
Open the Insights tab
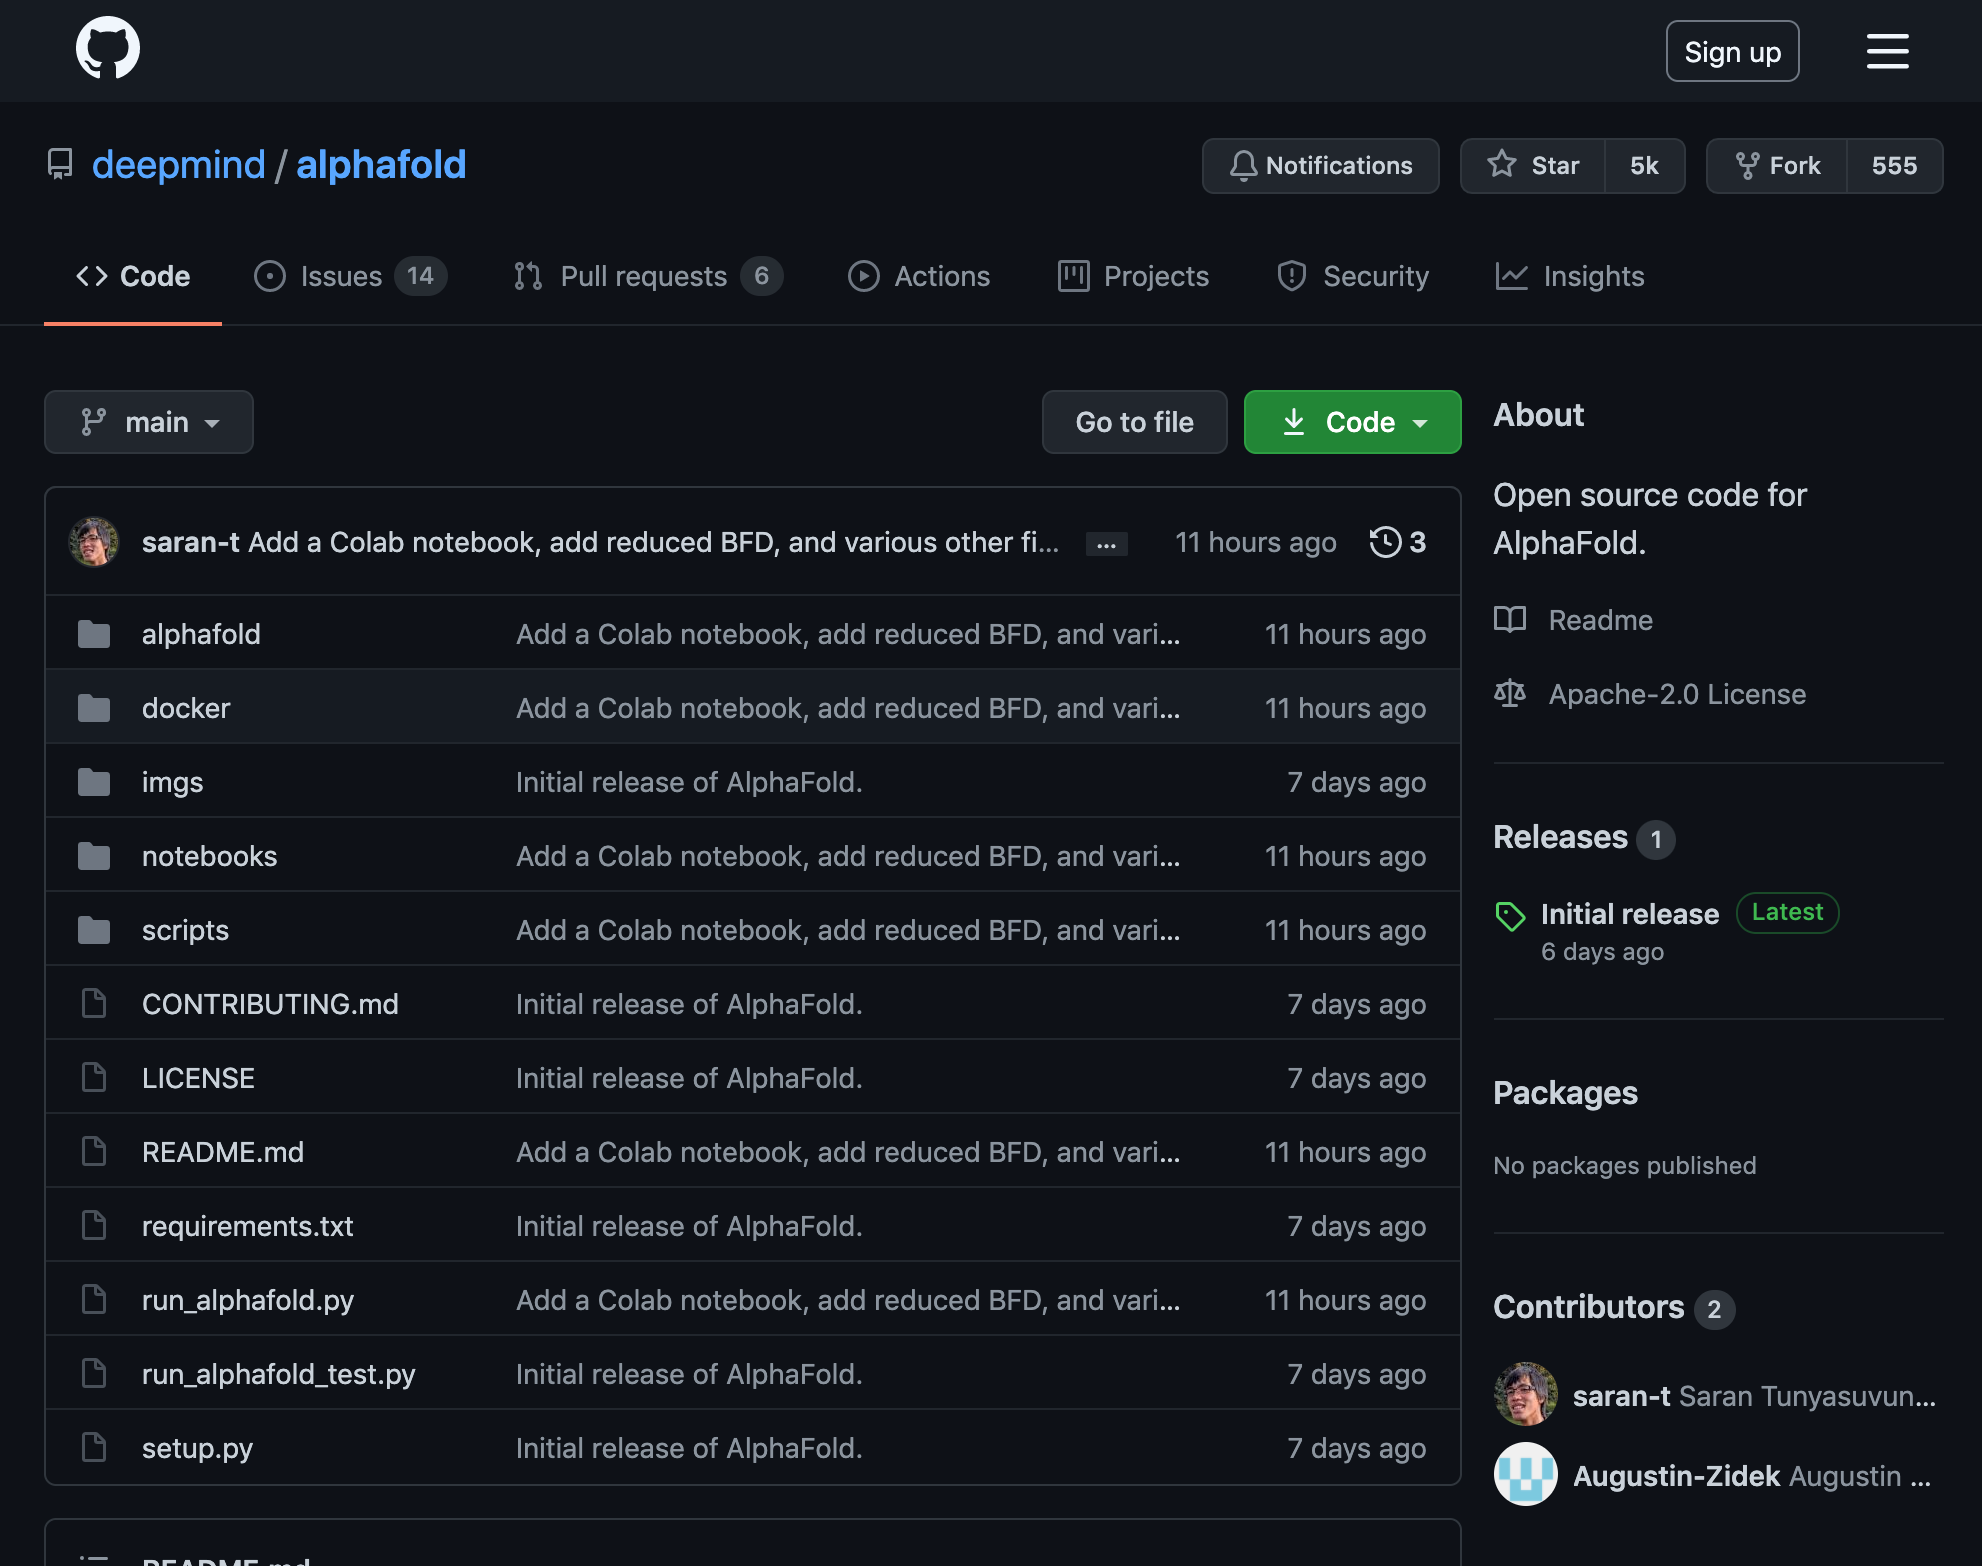(x=1569, y=276)
